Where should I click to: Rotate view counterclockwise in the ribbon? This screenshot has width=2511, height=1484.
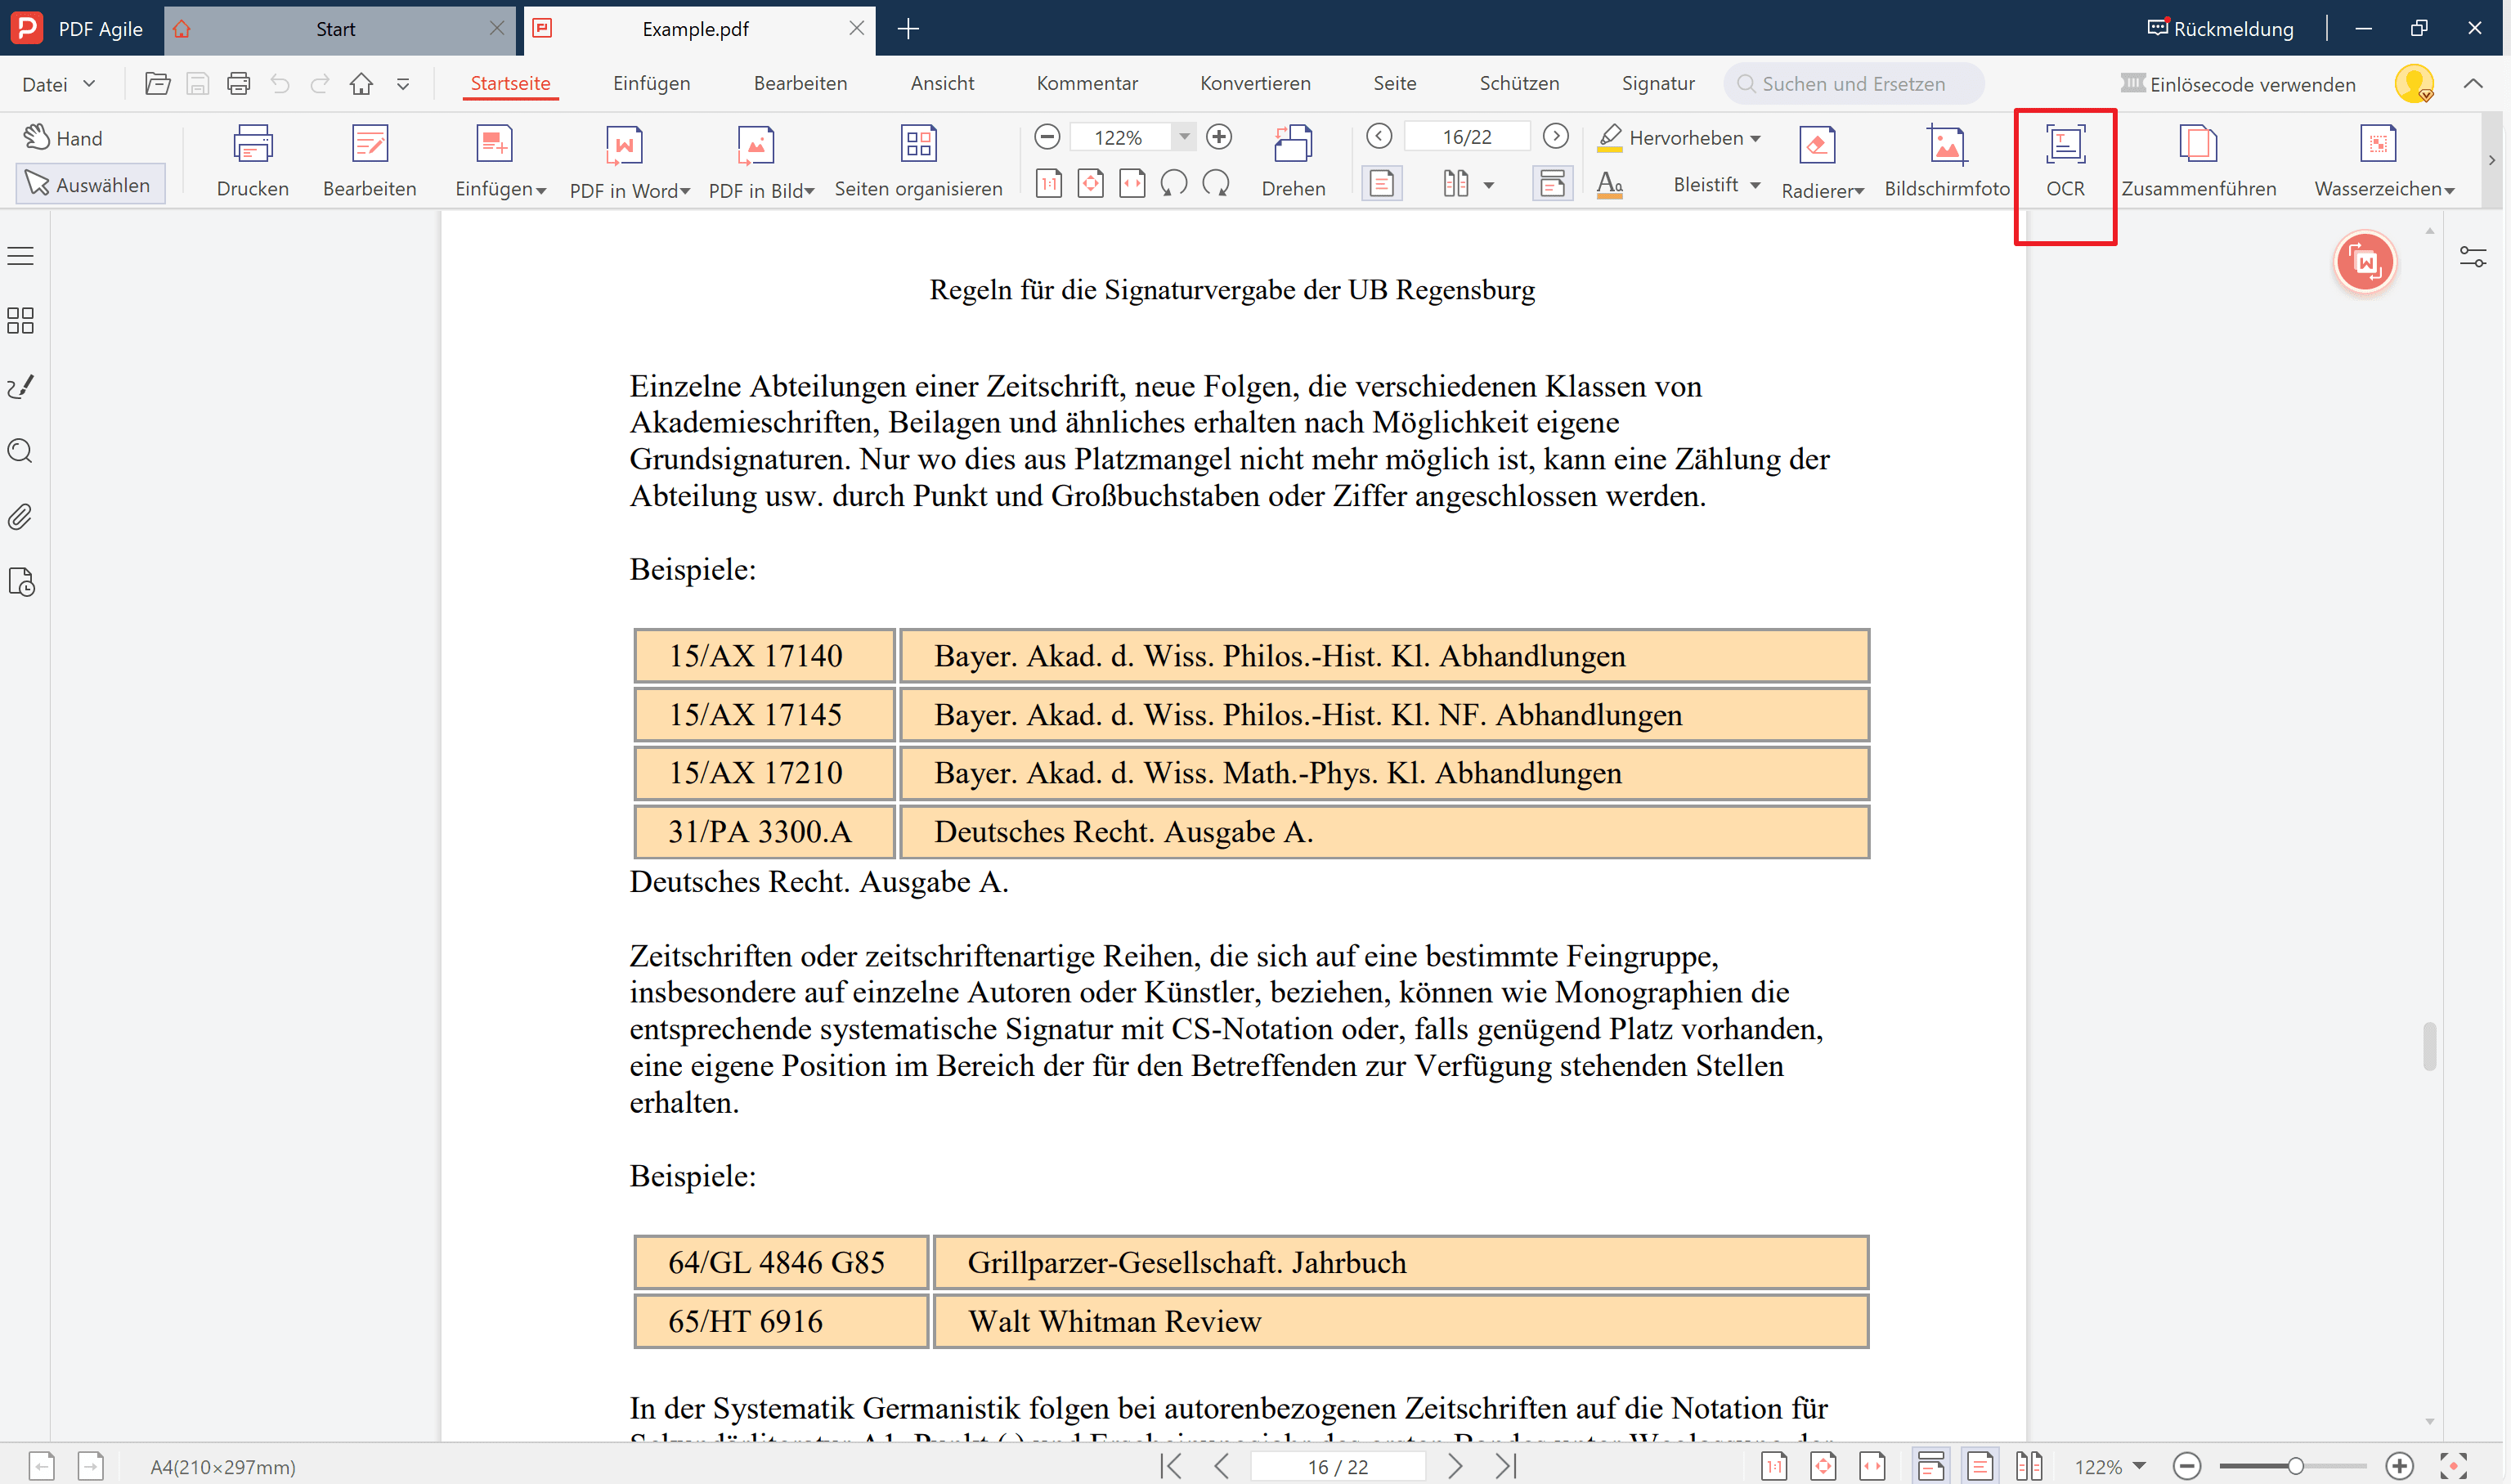1174,183
